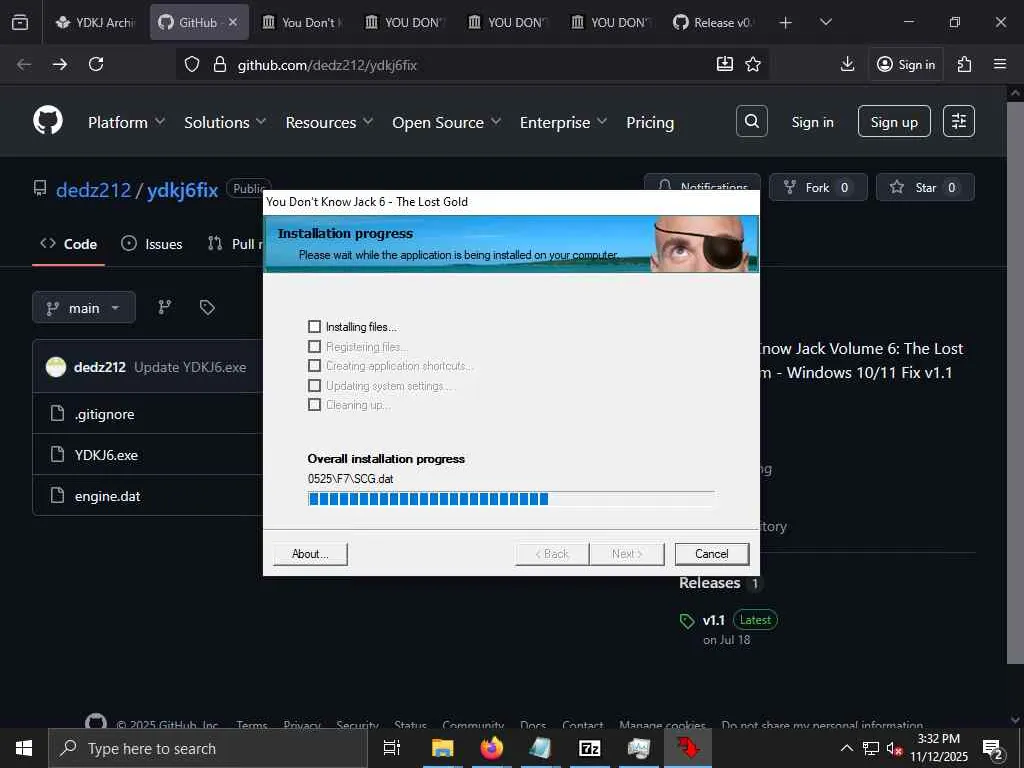1024x768 pixels.
Task: Click the red installer icon on taskbar
Action: pyautogui.click(x=688, y=748)
